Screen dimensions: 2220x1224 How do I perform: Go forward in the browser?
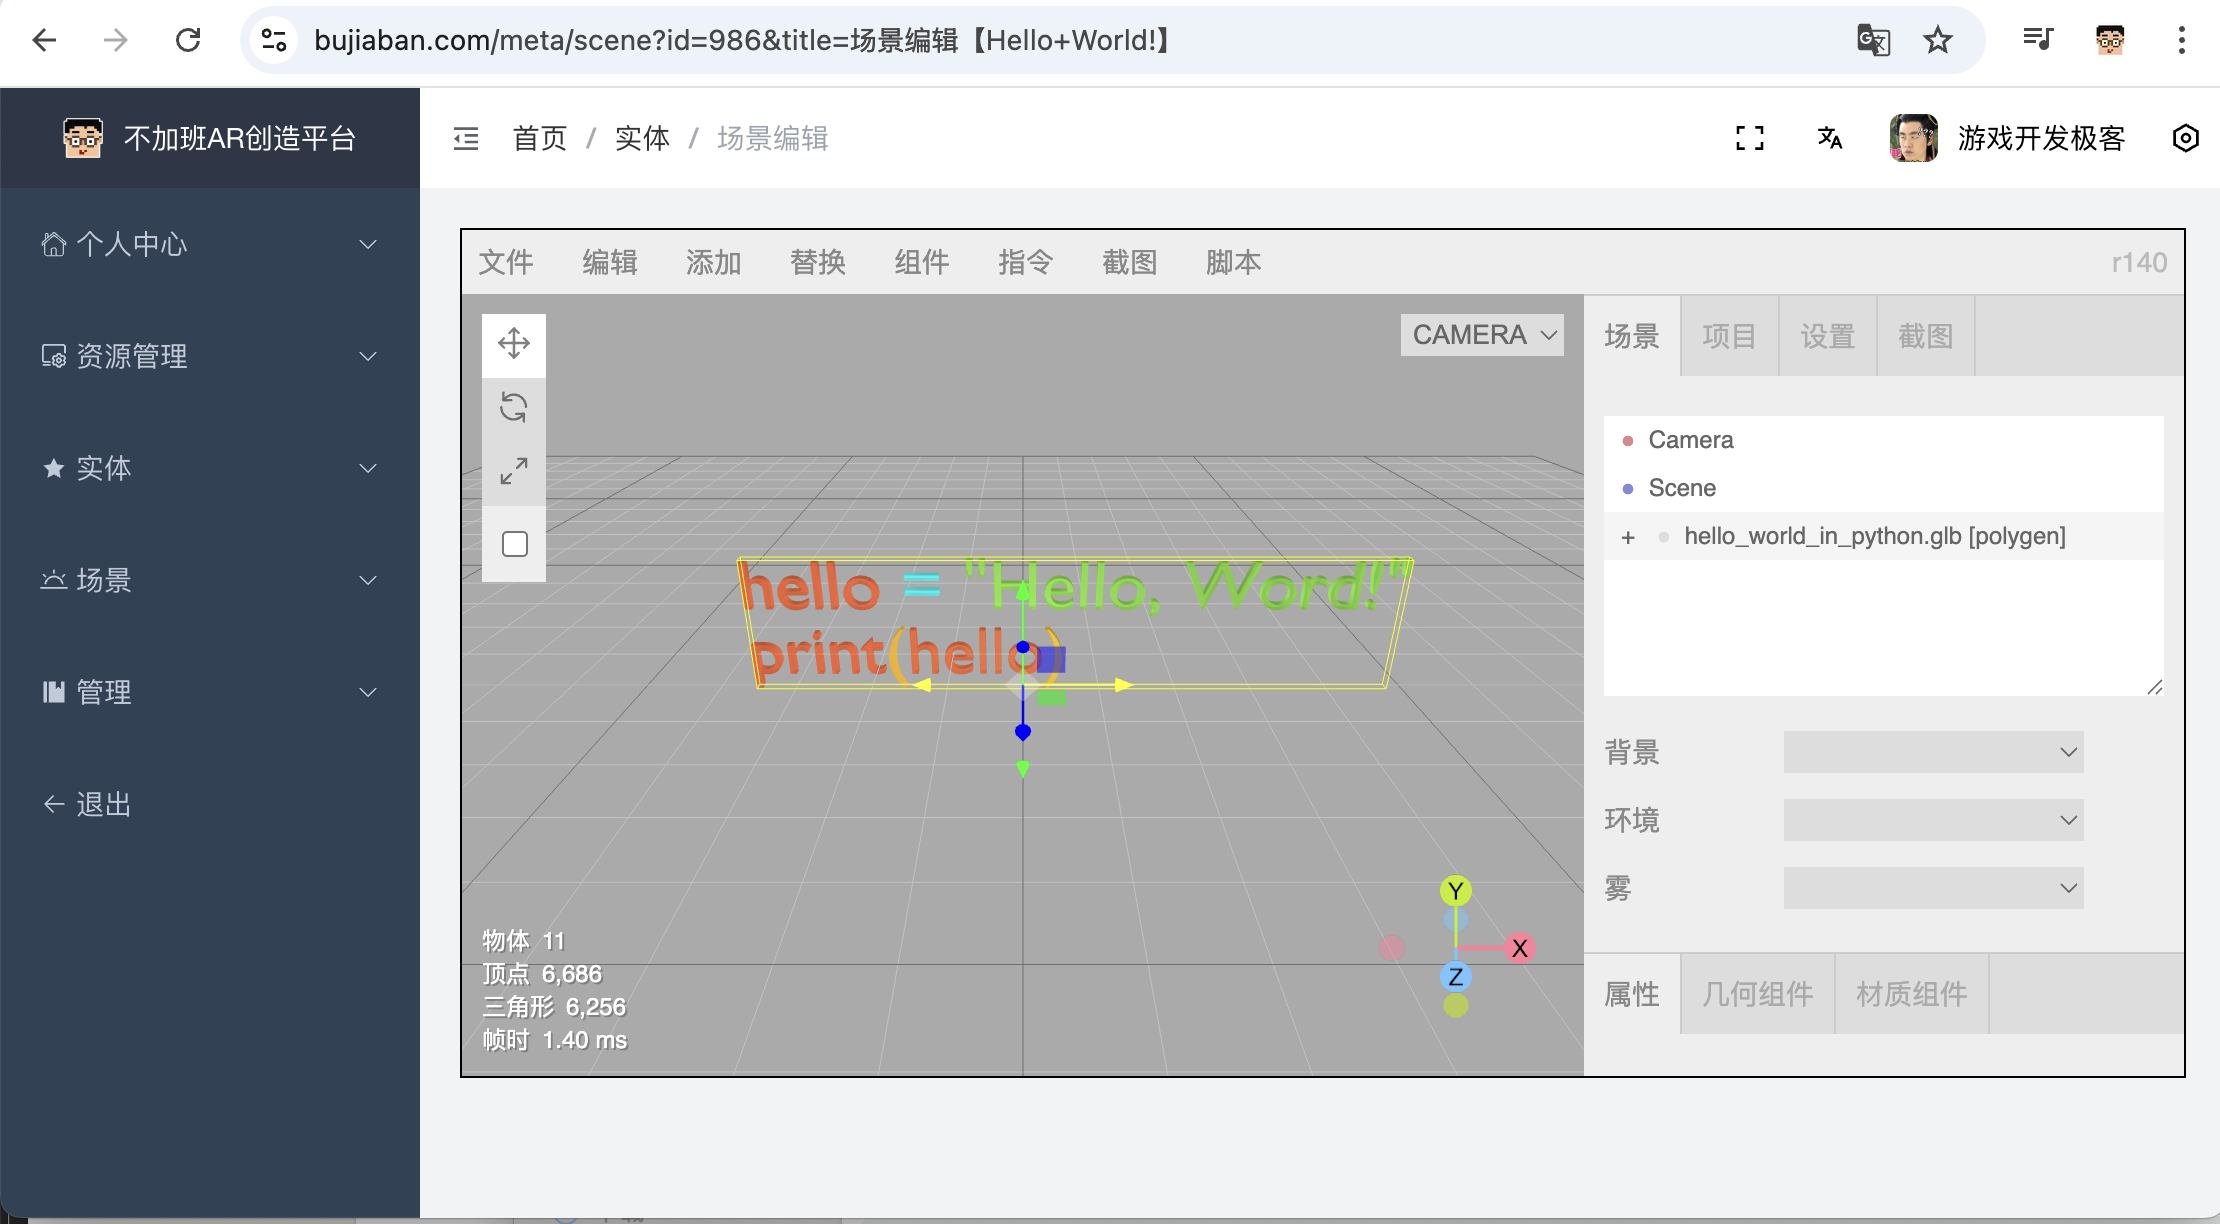[x=116, y=40]
